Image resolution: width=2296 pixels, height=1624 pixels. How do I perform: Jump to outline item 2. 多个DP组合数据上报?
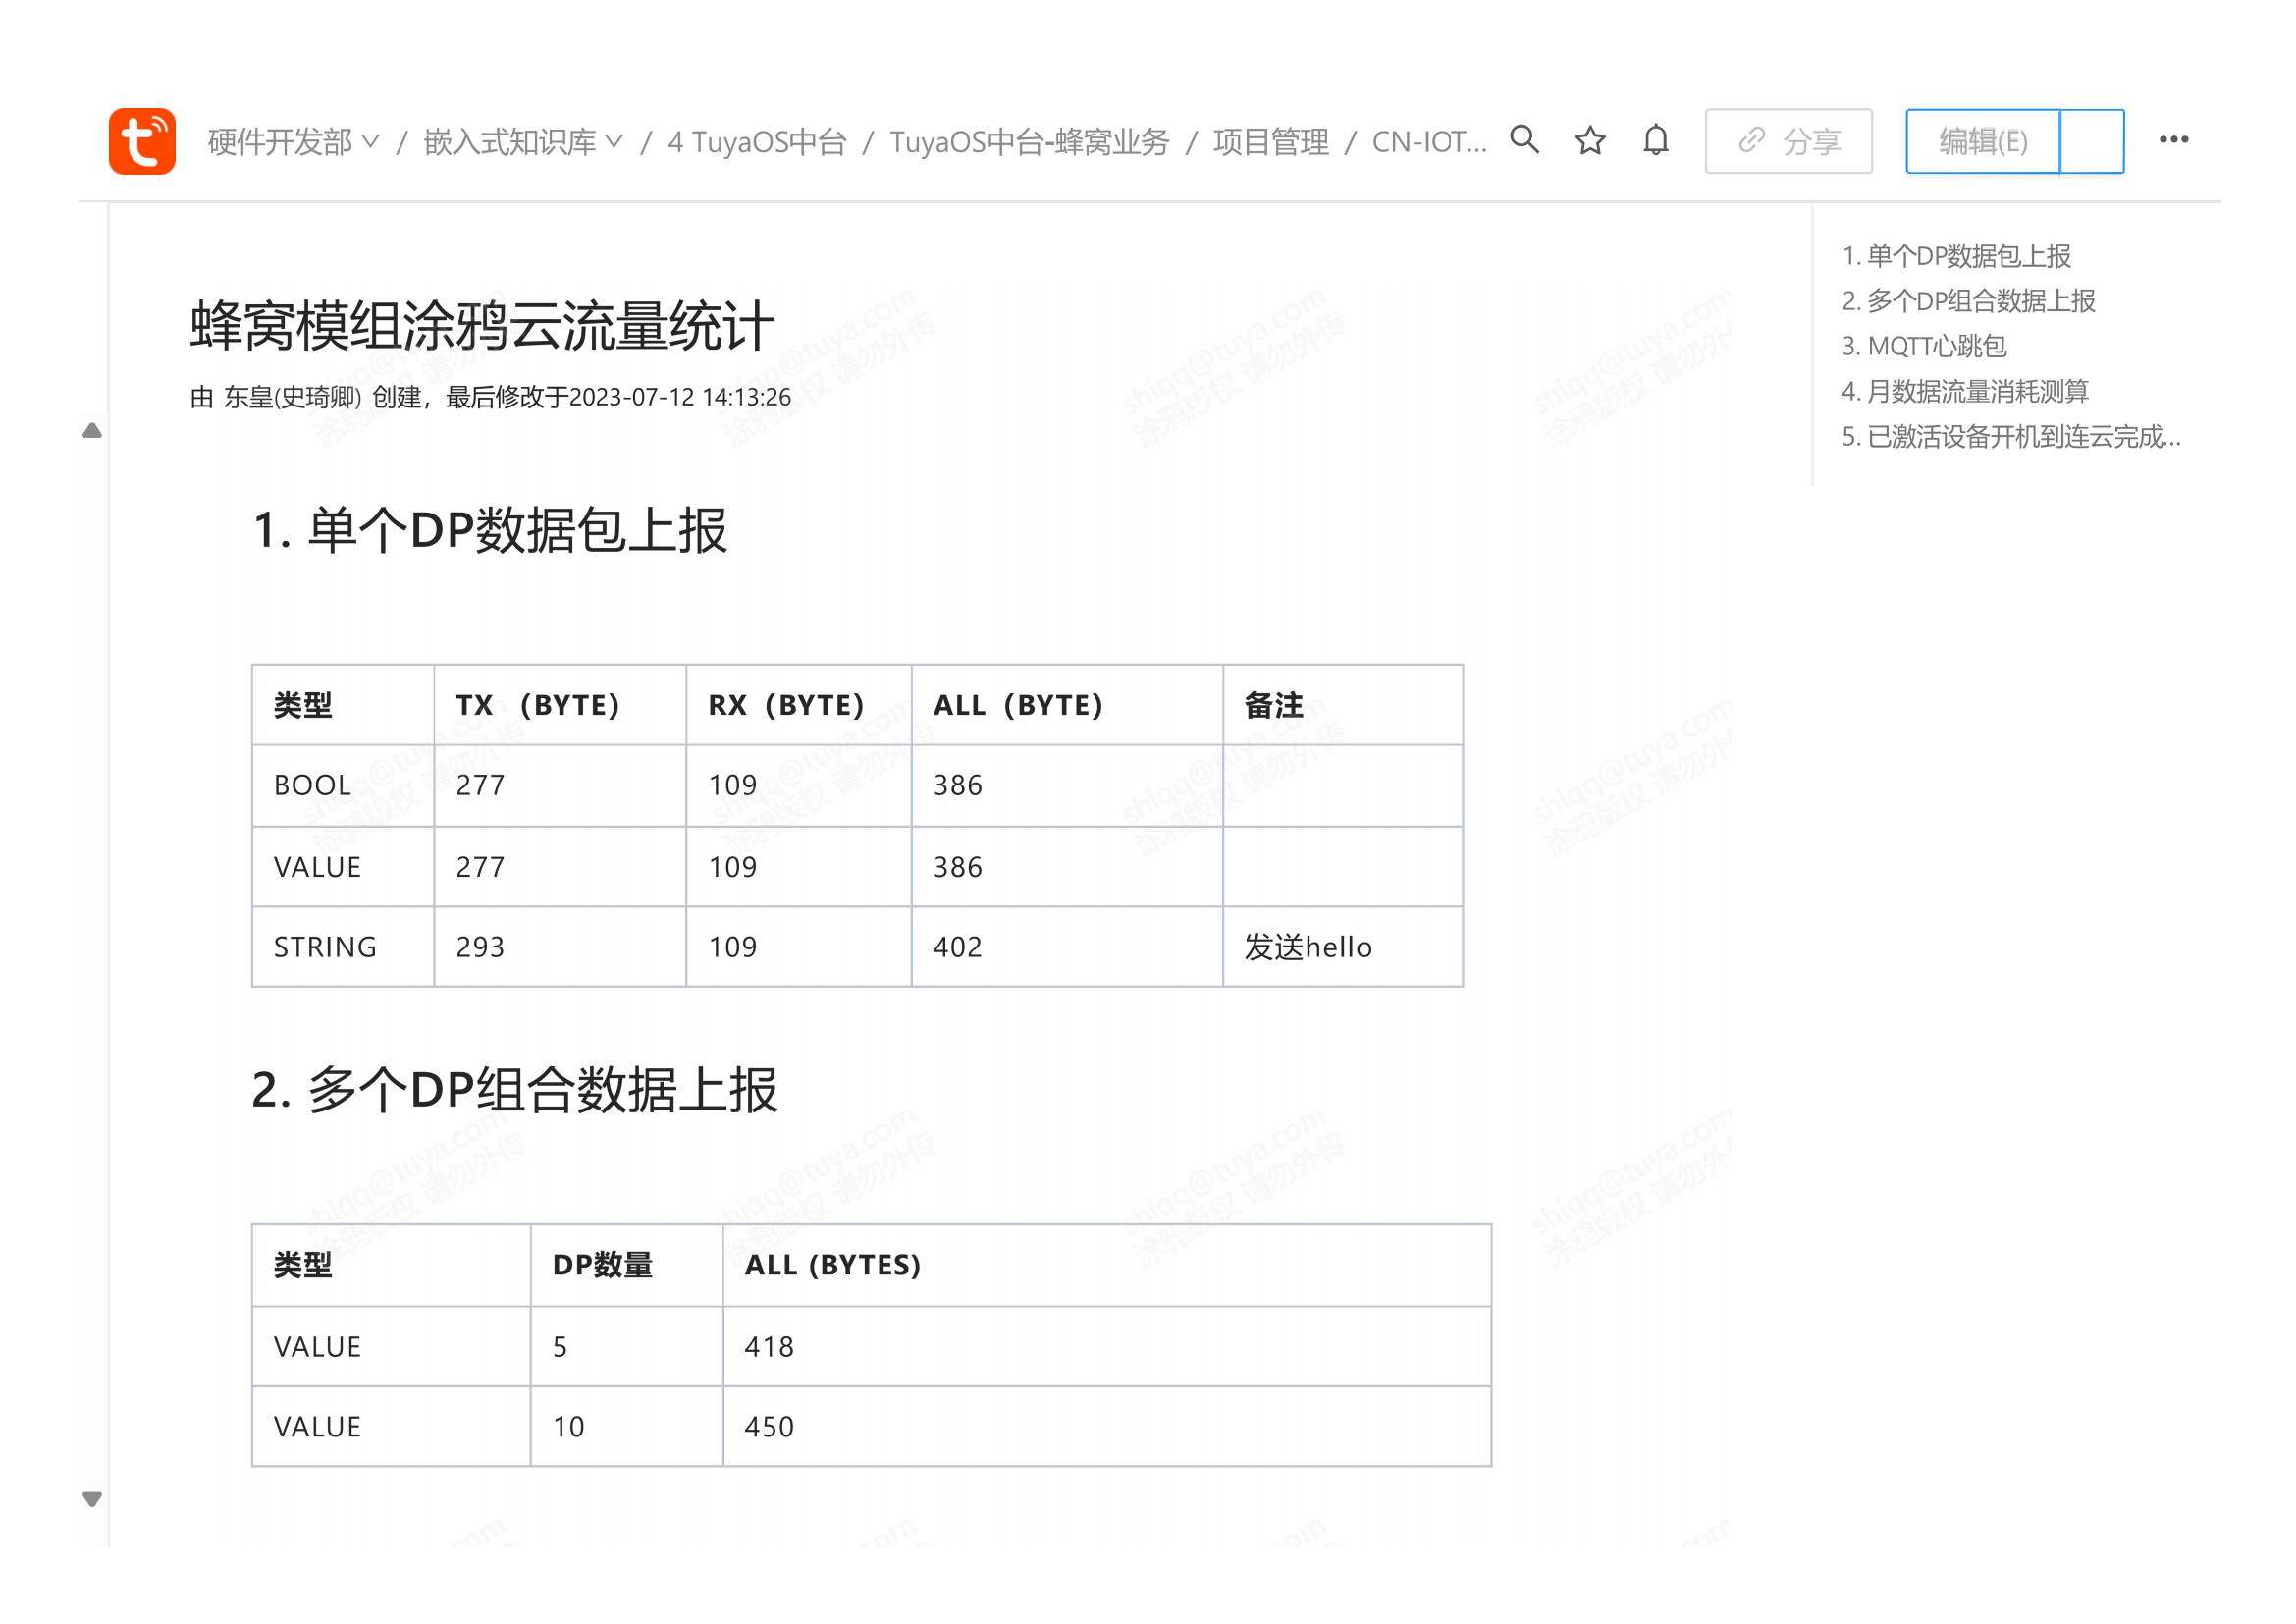(1968, 301)
